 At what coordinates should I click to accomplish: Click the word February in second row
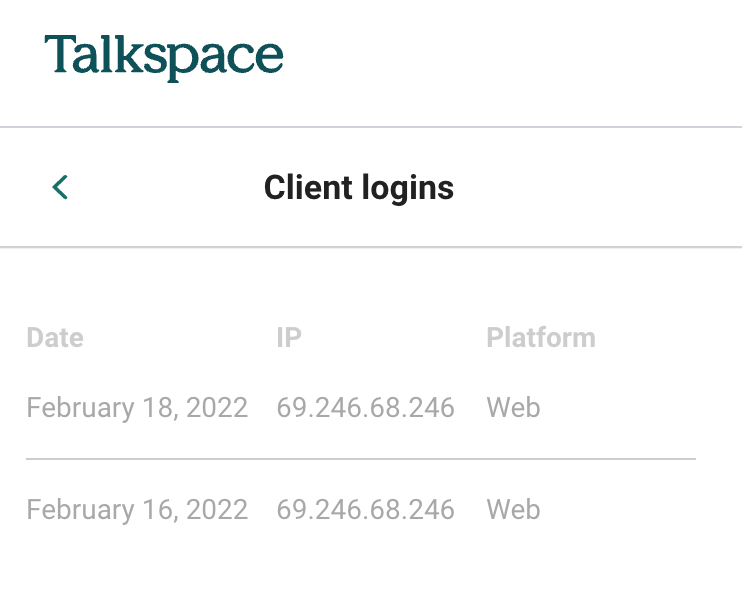(x=80, y=510)
